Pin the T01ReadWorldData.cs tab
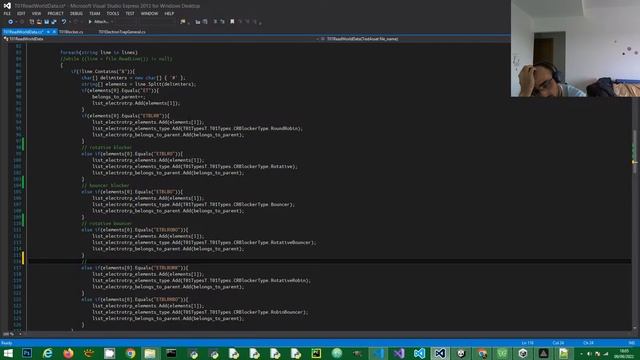 click(x=48, y=32)
